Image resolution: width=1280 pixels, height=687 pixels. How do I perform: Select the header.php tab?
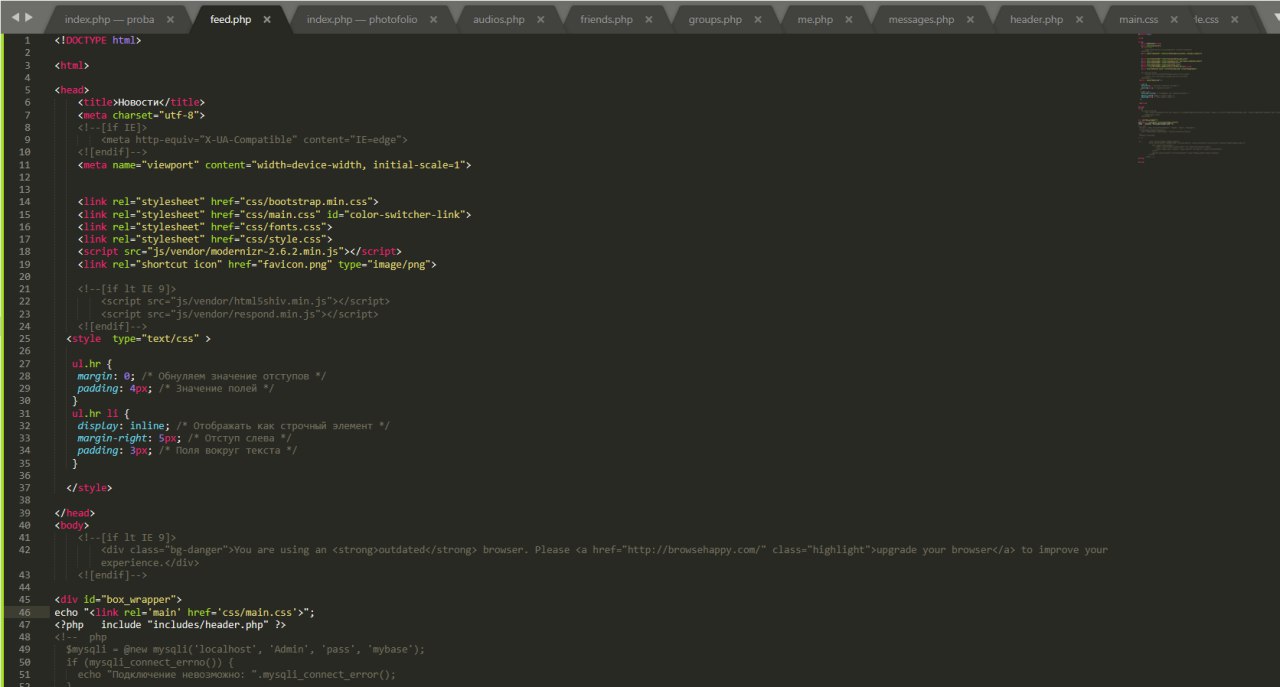[1036, 20]
